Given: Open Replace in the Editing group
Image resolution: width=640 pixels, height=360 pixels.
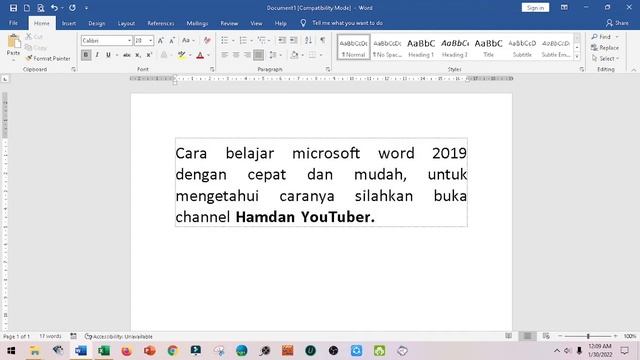Looking at the screenshot, I should [x=605, y=48].
